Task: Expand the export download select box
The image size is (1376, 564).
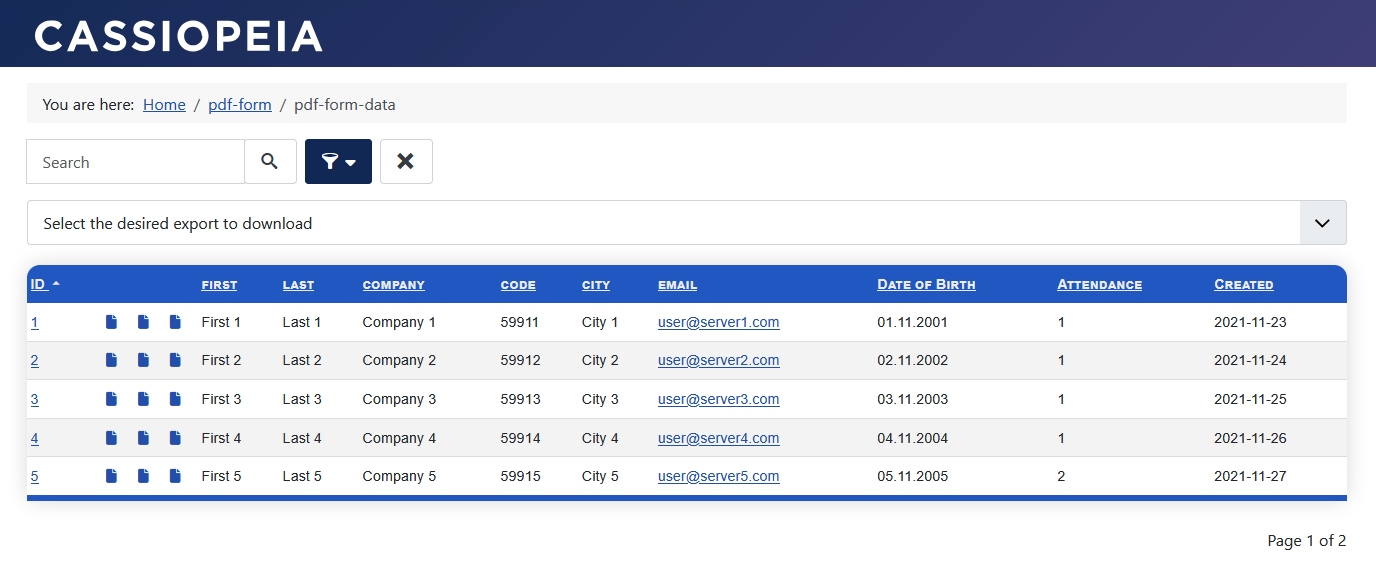Action: coord(686,222)
